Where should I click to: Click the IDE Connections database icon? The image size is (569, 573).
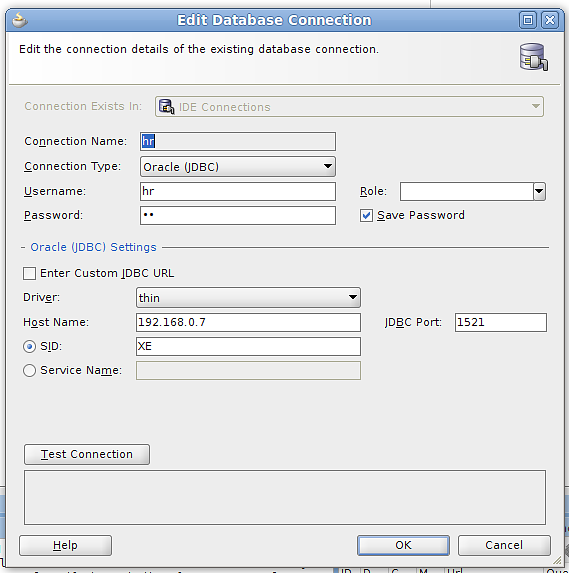coord(166,107)
